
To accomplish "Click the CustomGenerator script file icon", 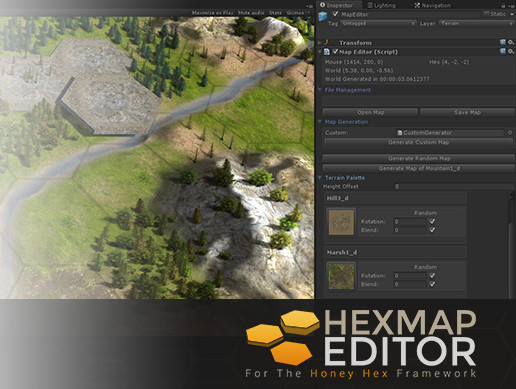I will click(x=400, y=133).
